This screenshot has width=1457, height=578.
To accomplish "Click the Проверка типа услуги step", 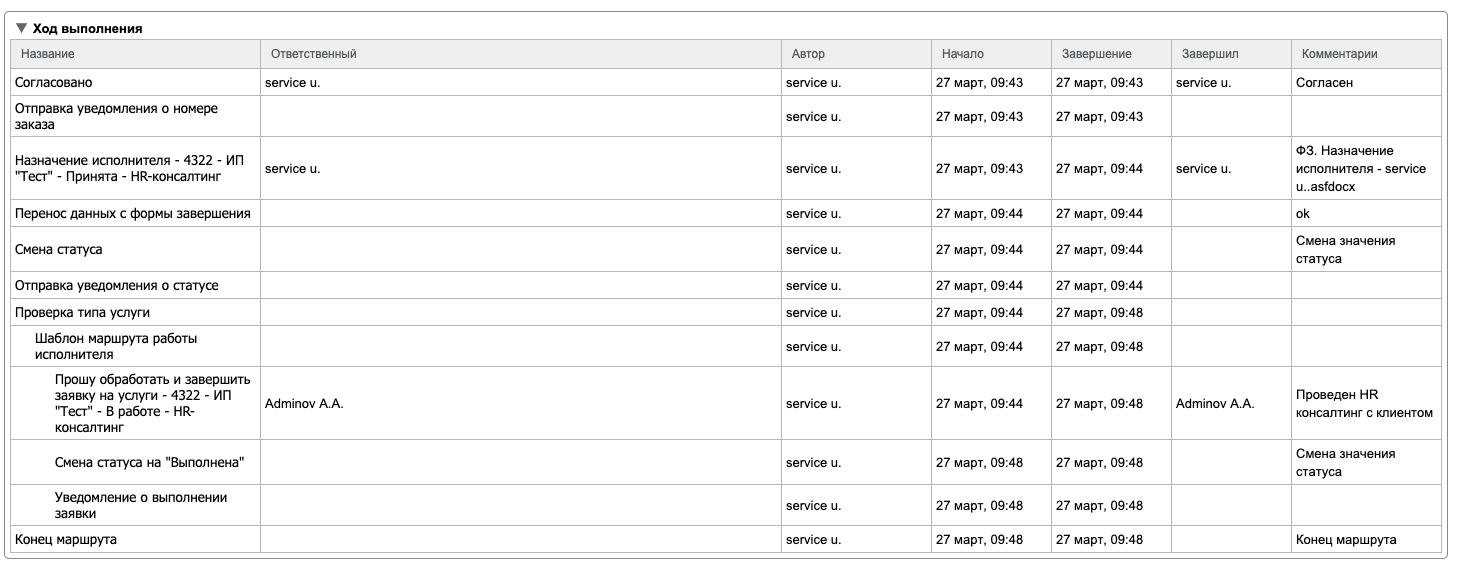I will coord(82,312).
